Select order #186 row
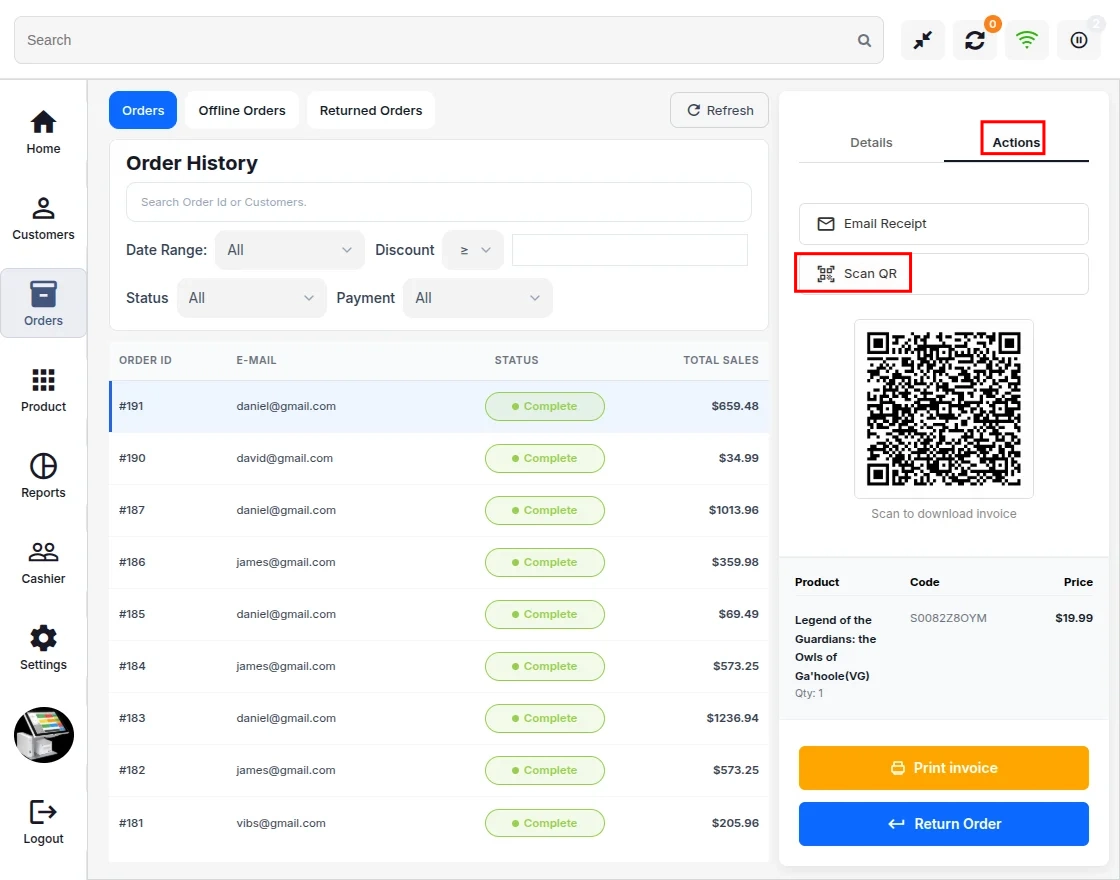 pos(439,563)
